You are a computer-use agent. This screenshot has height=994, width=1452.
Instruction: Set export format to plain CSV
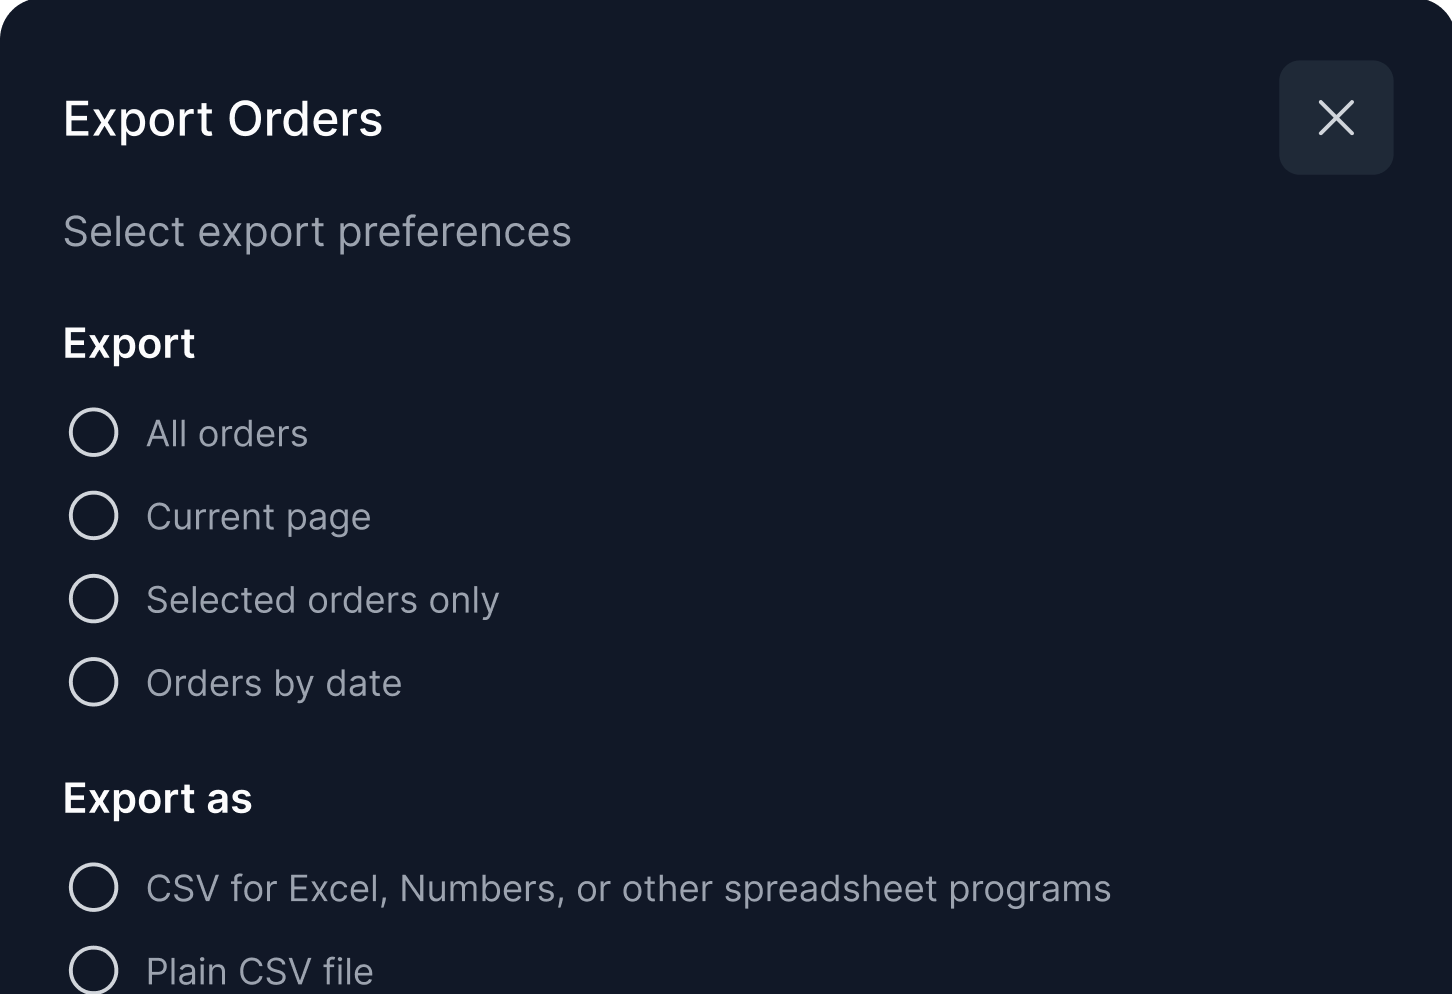(x=93, y=970)
